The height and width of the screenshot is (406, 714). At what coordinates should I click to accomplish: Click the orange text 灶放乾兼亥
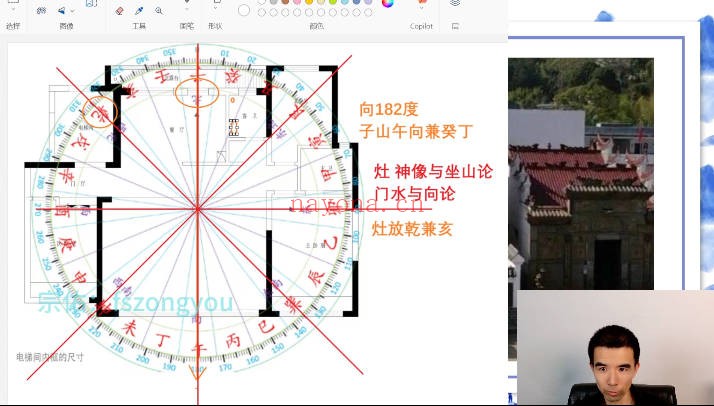tap(413, 228)
